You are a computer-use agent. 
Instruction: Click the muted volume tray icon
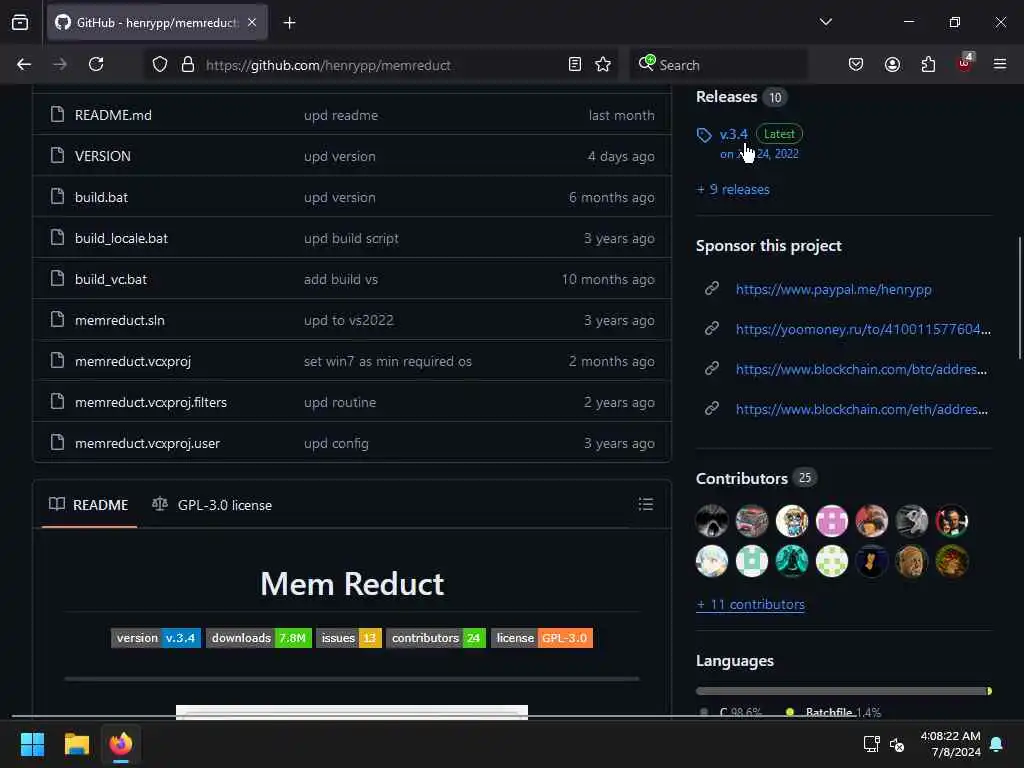tap(897, 744)
